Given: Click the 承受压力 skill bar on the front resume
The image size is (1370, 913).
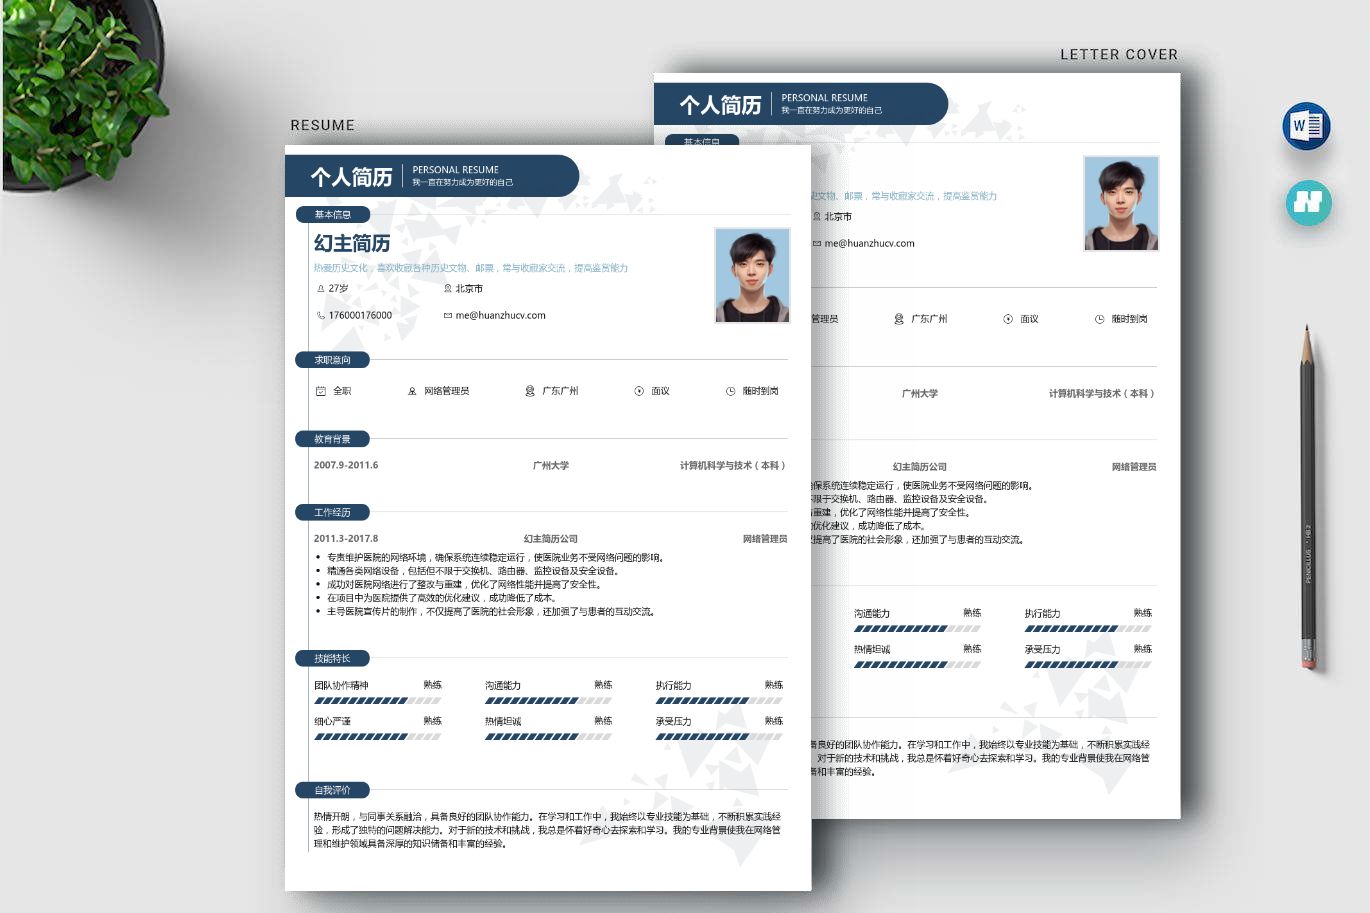Looking at the screenshot, I should point(719,737).
